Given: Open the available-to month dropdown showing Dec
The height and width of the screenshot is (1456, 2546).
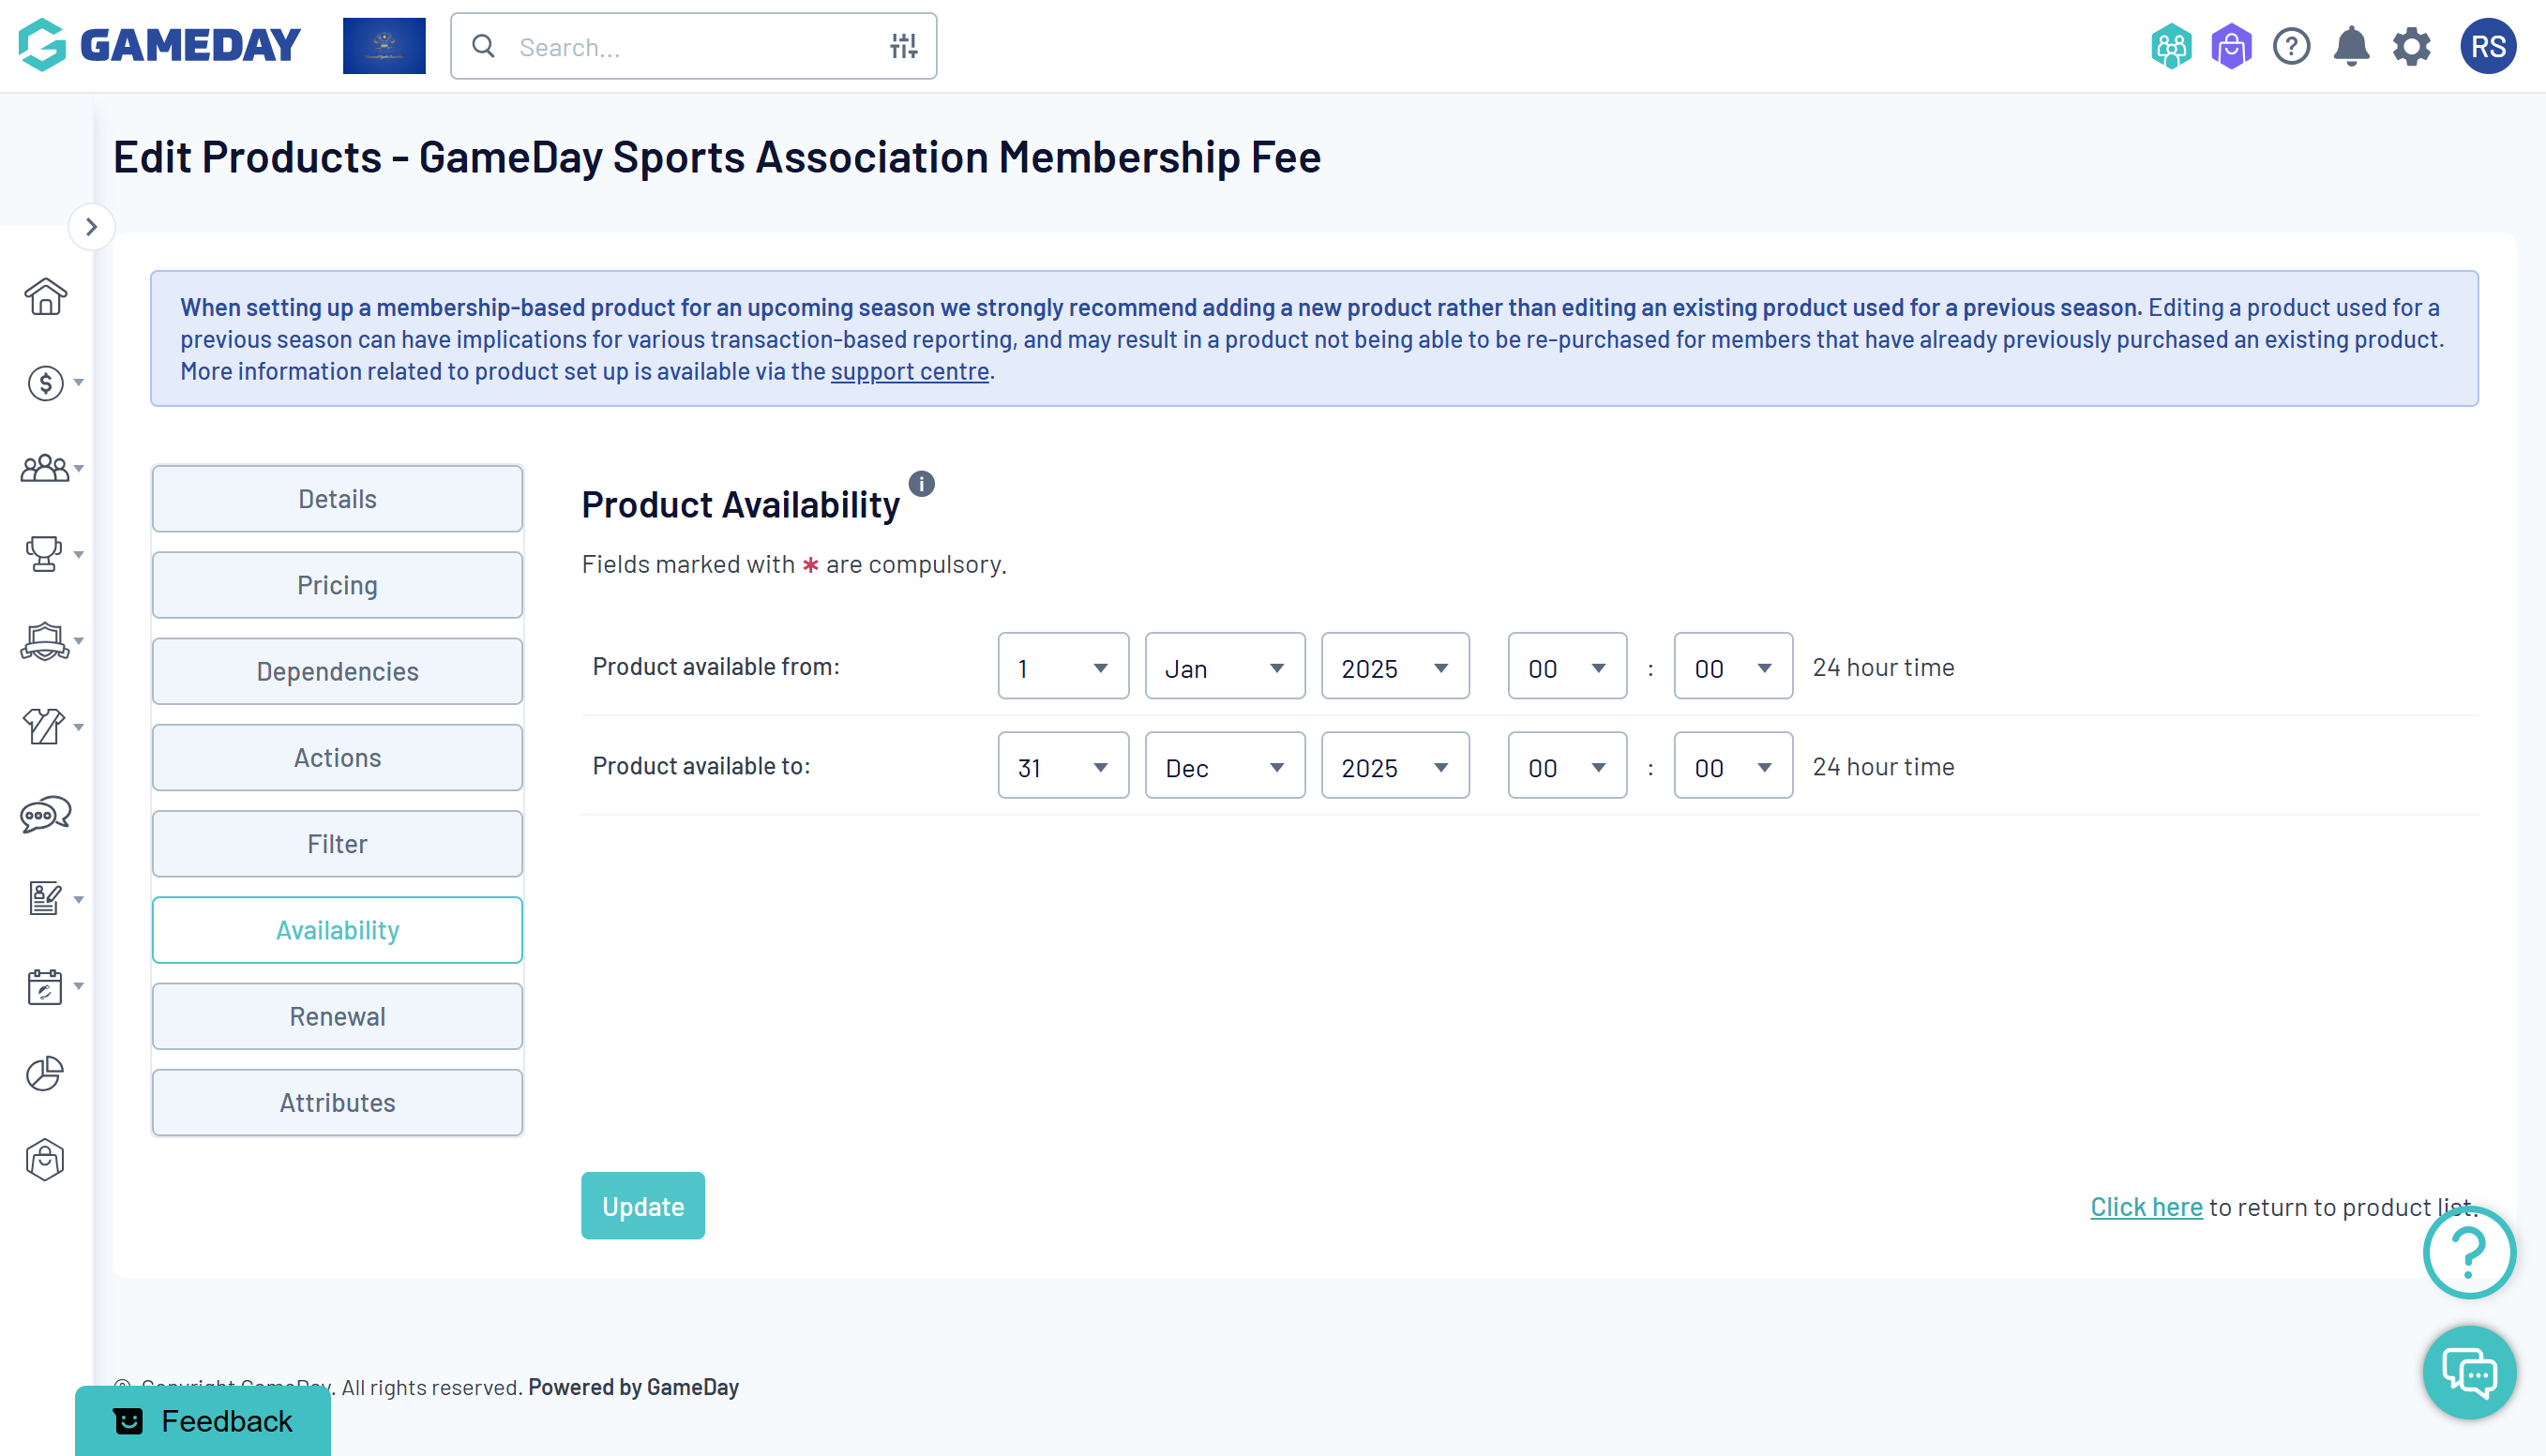Looking at the screenshot, I should (x=1224, y=766).
